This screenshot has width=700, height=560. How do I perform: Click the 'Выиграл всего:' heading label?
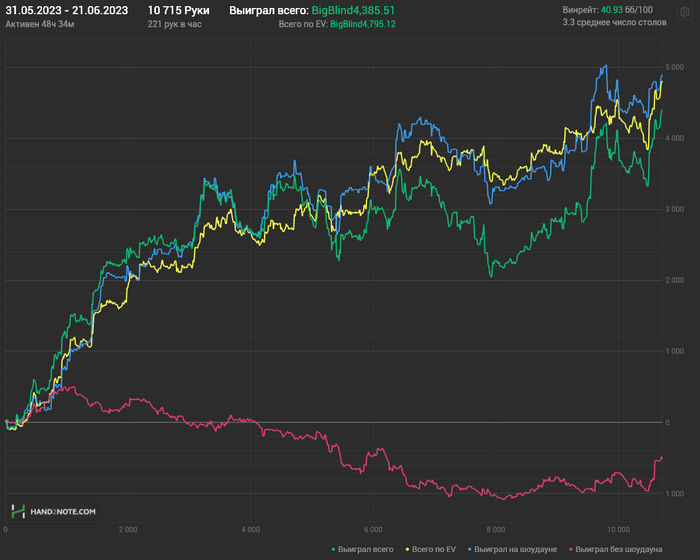(269, 10)
